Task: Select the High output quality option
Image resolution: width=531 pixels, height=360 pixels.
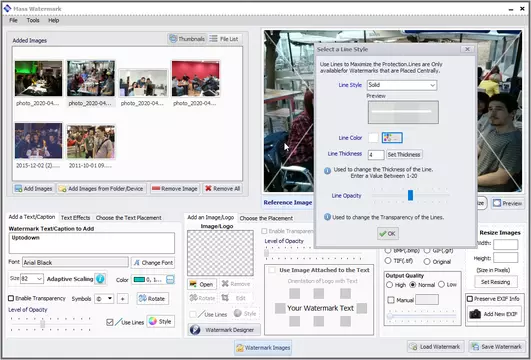Action: coord(389,285)
